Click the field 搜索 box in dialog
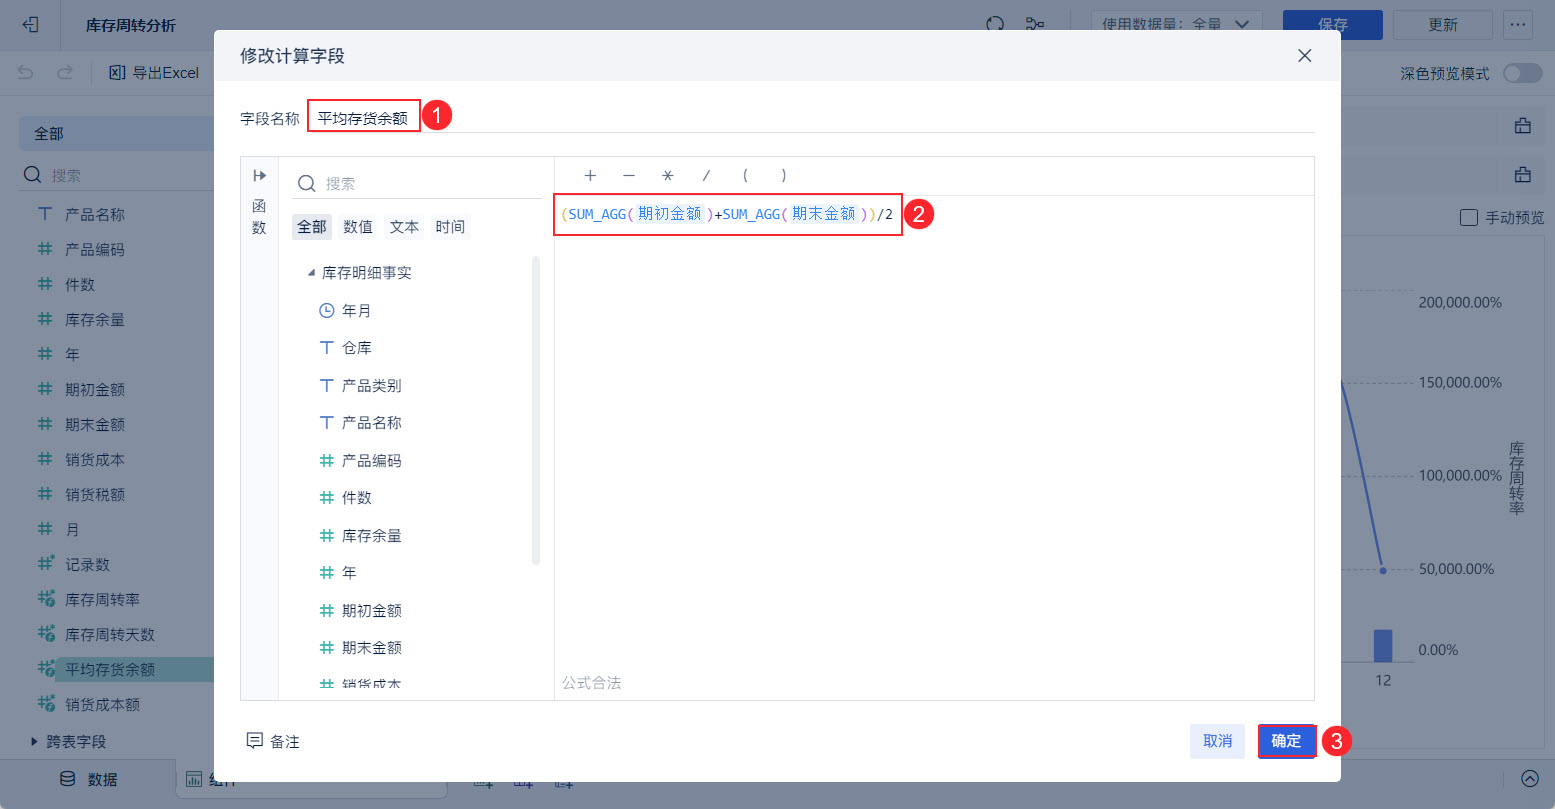This screenshot has height=809, width=1555. pos(417,184)
